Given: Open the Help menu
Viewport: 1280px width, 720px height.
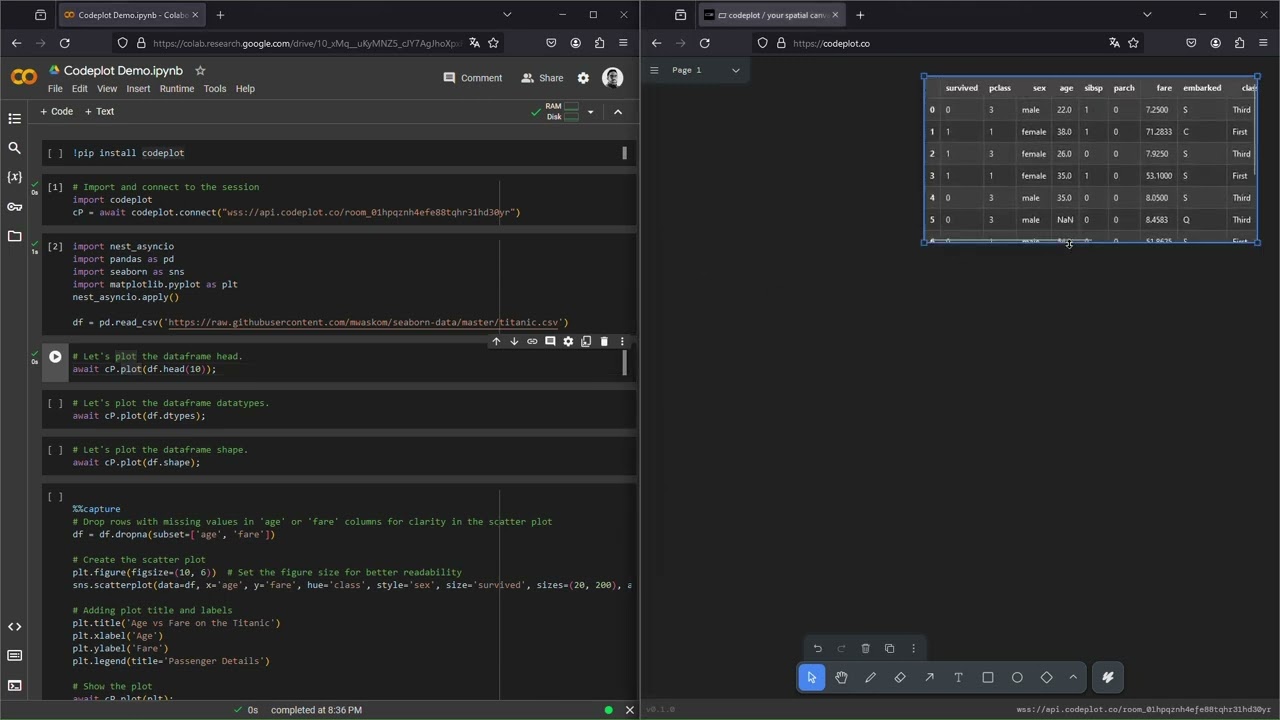Looking at the screenshot, I should (x=245, y=89).
